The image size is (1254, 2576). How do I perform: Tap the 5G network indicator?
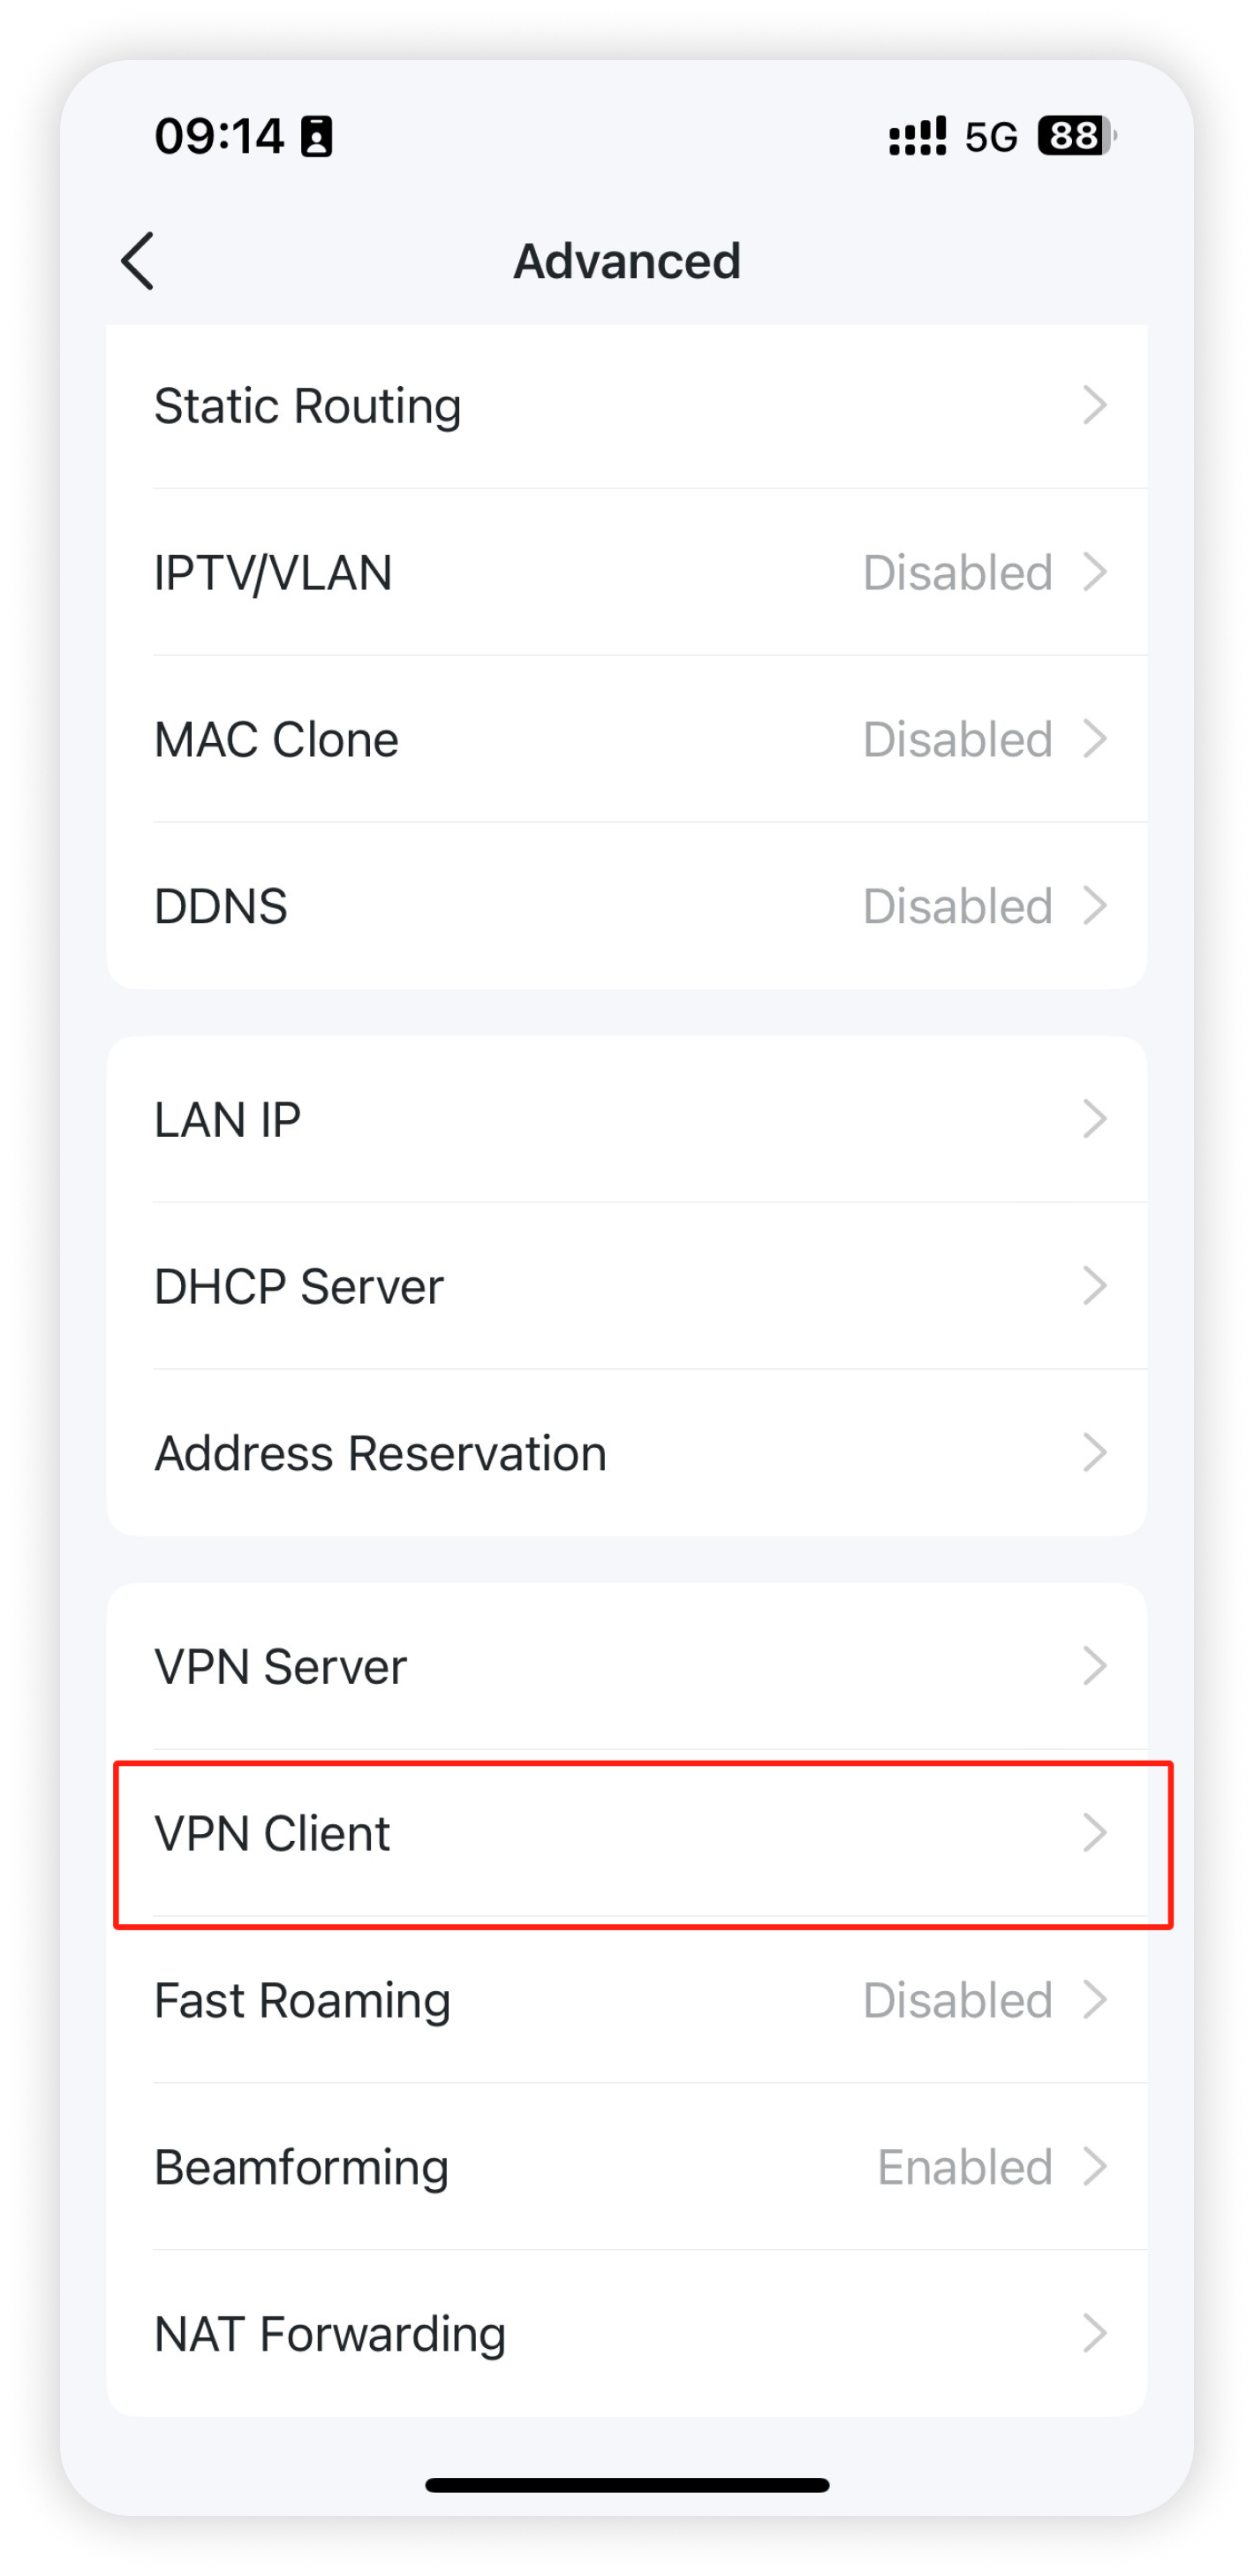pyautogui.click(x=991, y=137)
